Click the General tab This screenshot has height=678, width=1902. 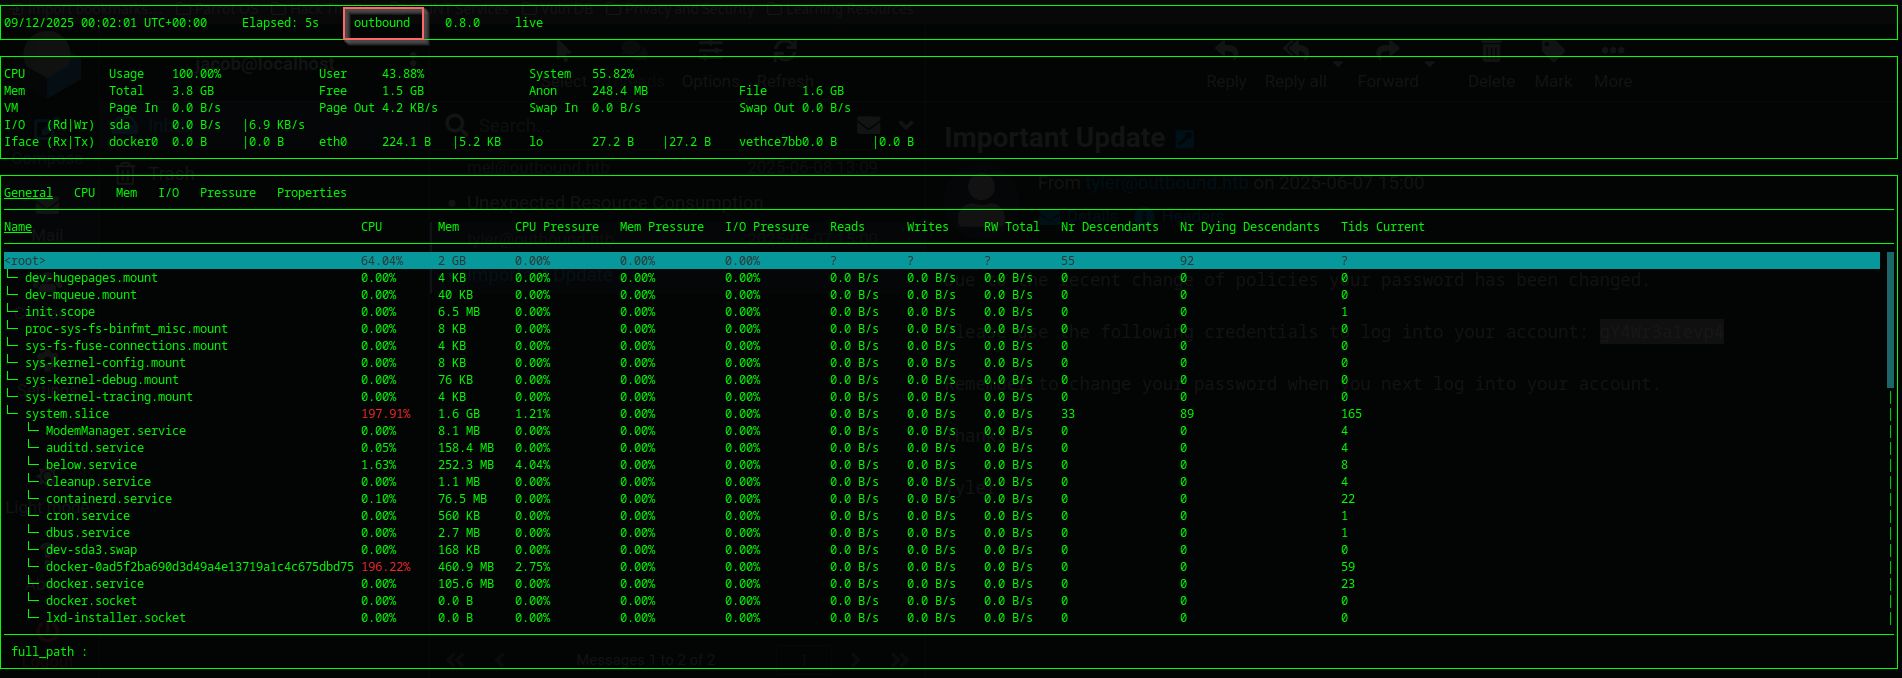pos(28,193)
